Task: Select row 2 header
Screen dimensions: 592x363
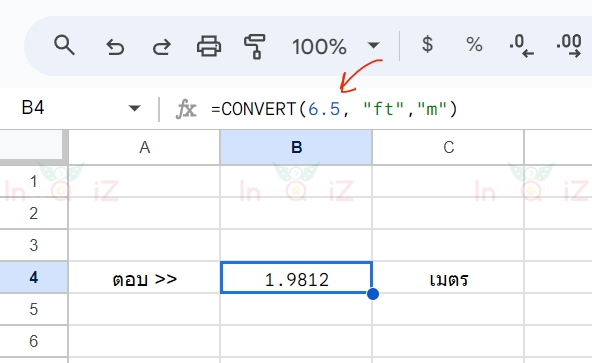Action: (34, 213)
